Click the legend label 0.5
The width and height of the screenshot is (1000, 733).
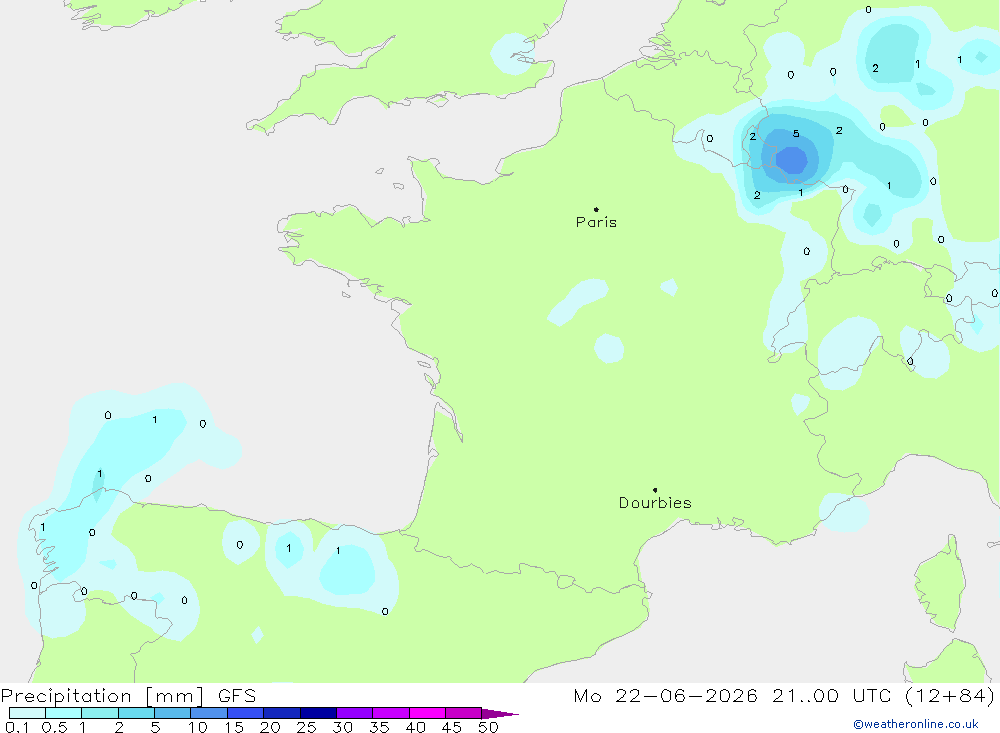click(x=54, y=727)
